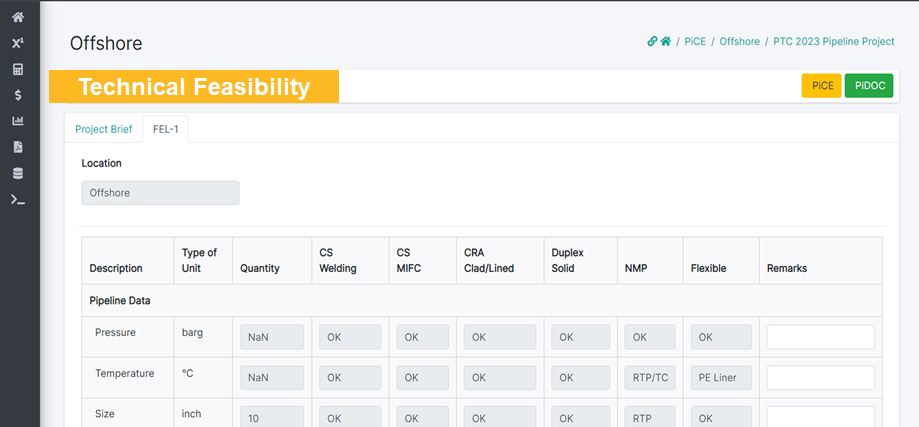Viewport: 919px width, 427px height.
Task: Open the bar chart icon in sidebar
Action: (x=18, y=121)
